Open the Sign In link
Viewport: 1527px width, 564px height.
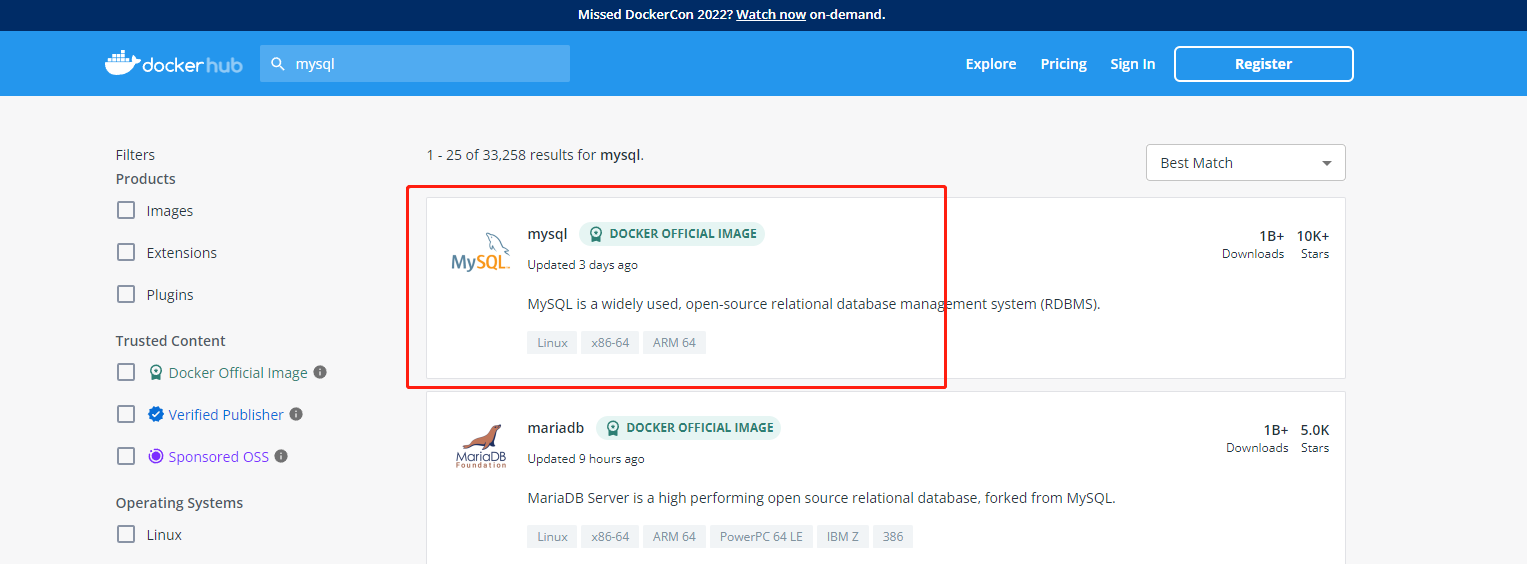tap(1132, 64)
